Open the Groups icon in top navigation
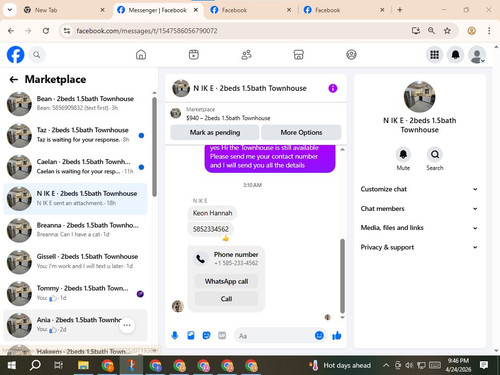This screenshot has width=500, height=375. coord(351,55)
